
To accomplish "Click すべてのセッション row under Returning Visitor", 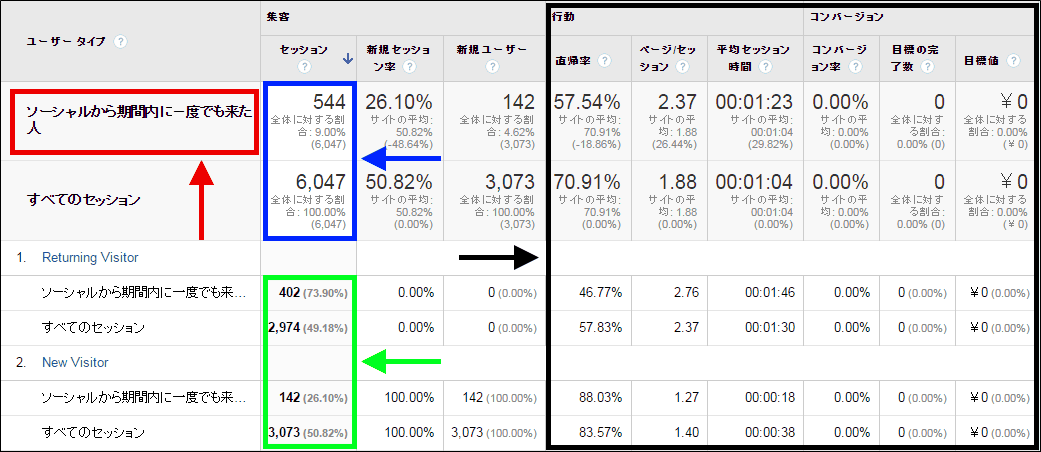I will tap(92, 327).
